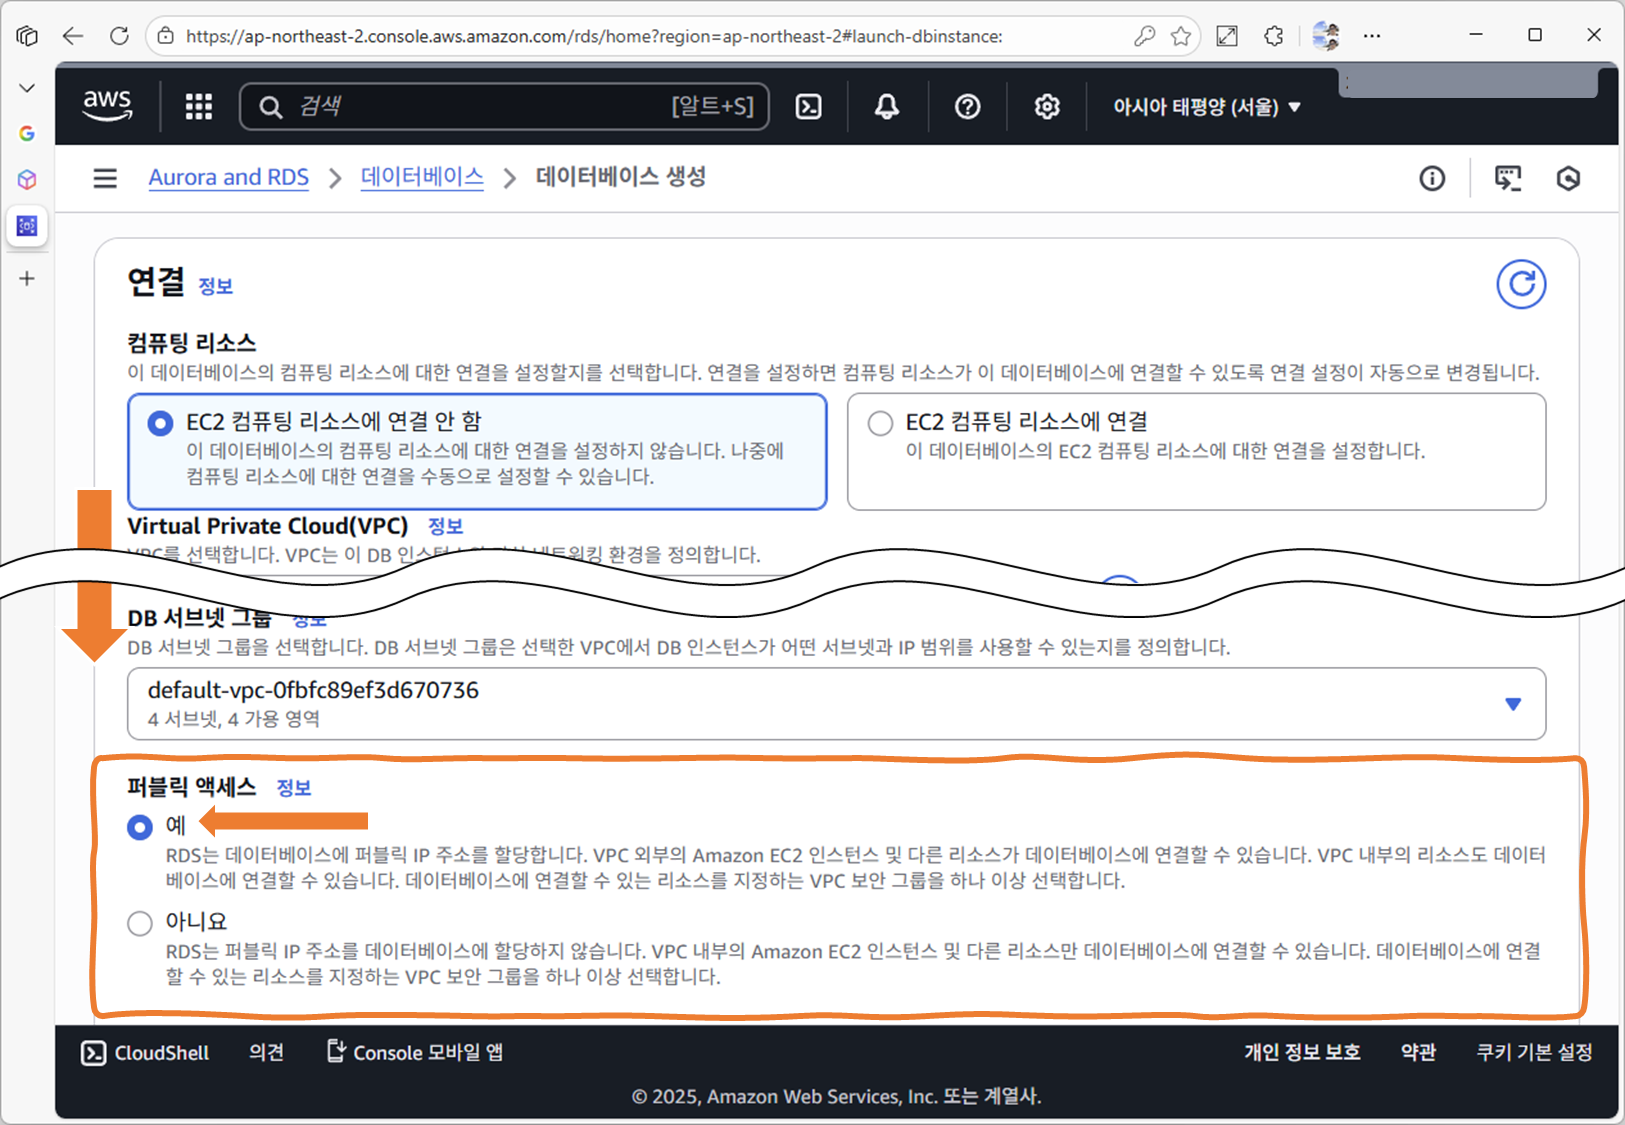Open the DB subnet group dropdown

[x=836, y=704]
